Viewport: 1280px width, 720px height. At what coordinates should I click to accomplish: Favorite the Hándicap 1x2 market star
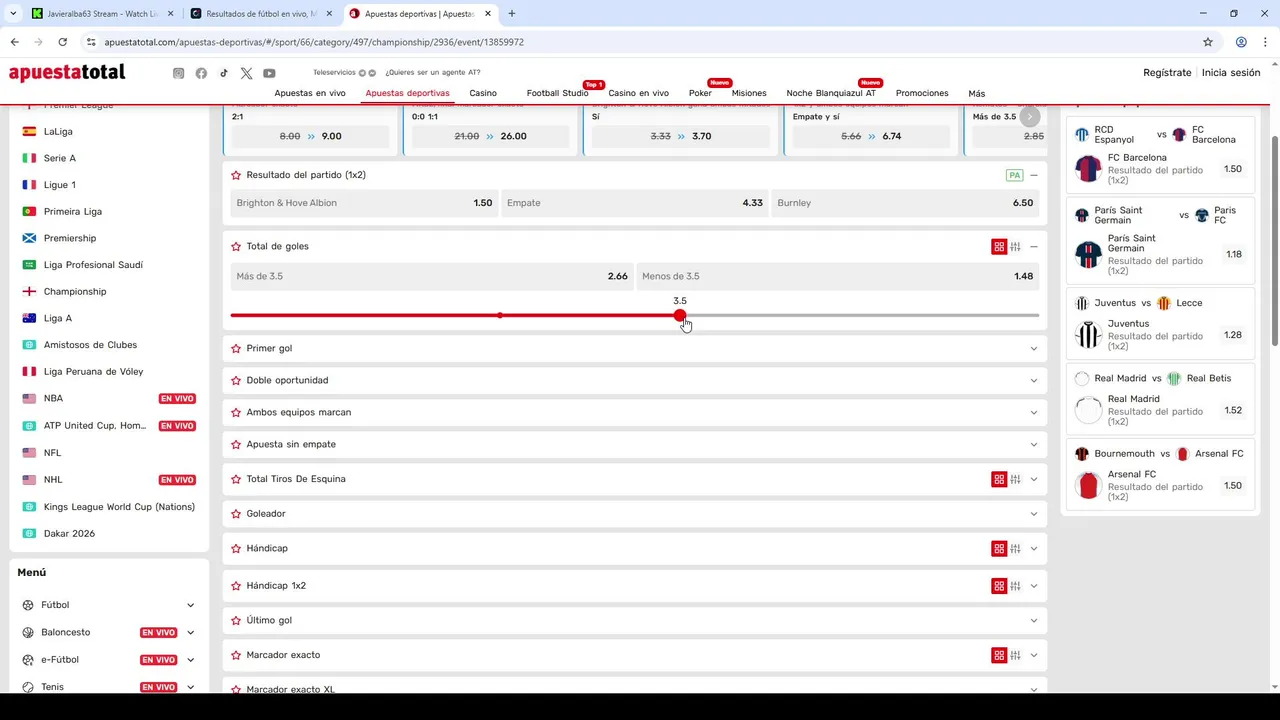(x=236, y=586)
